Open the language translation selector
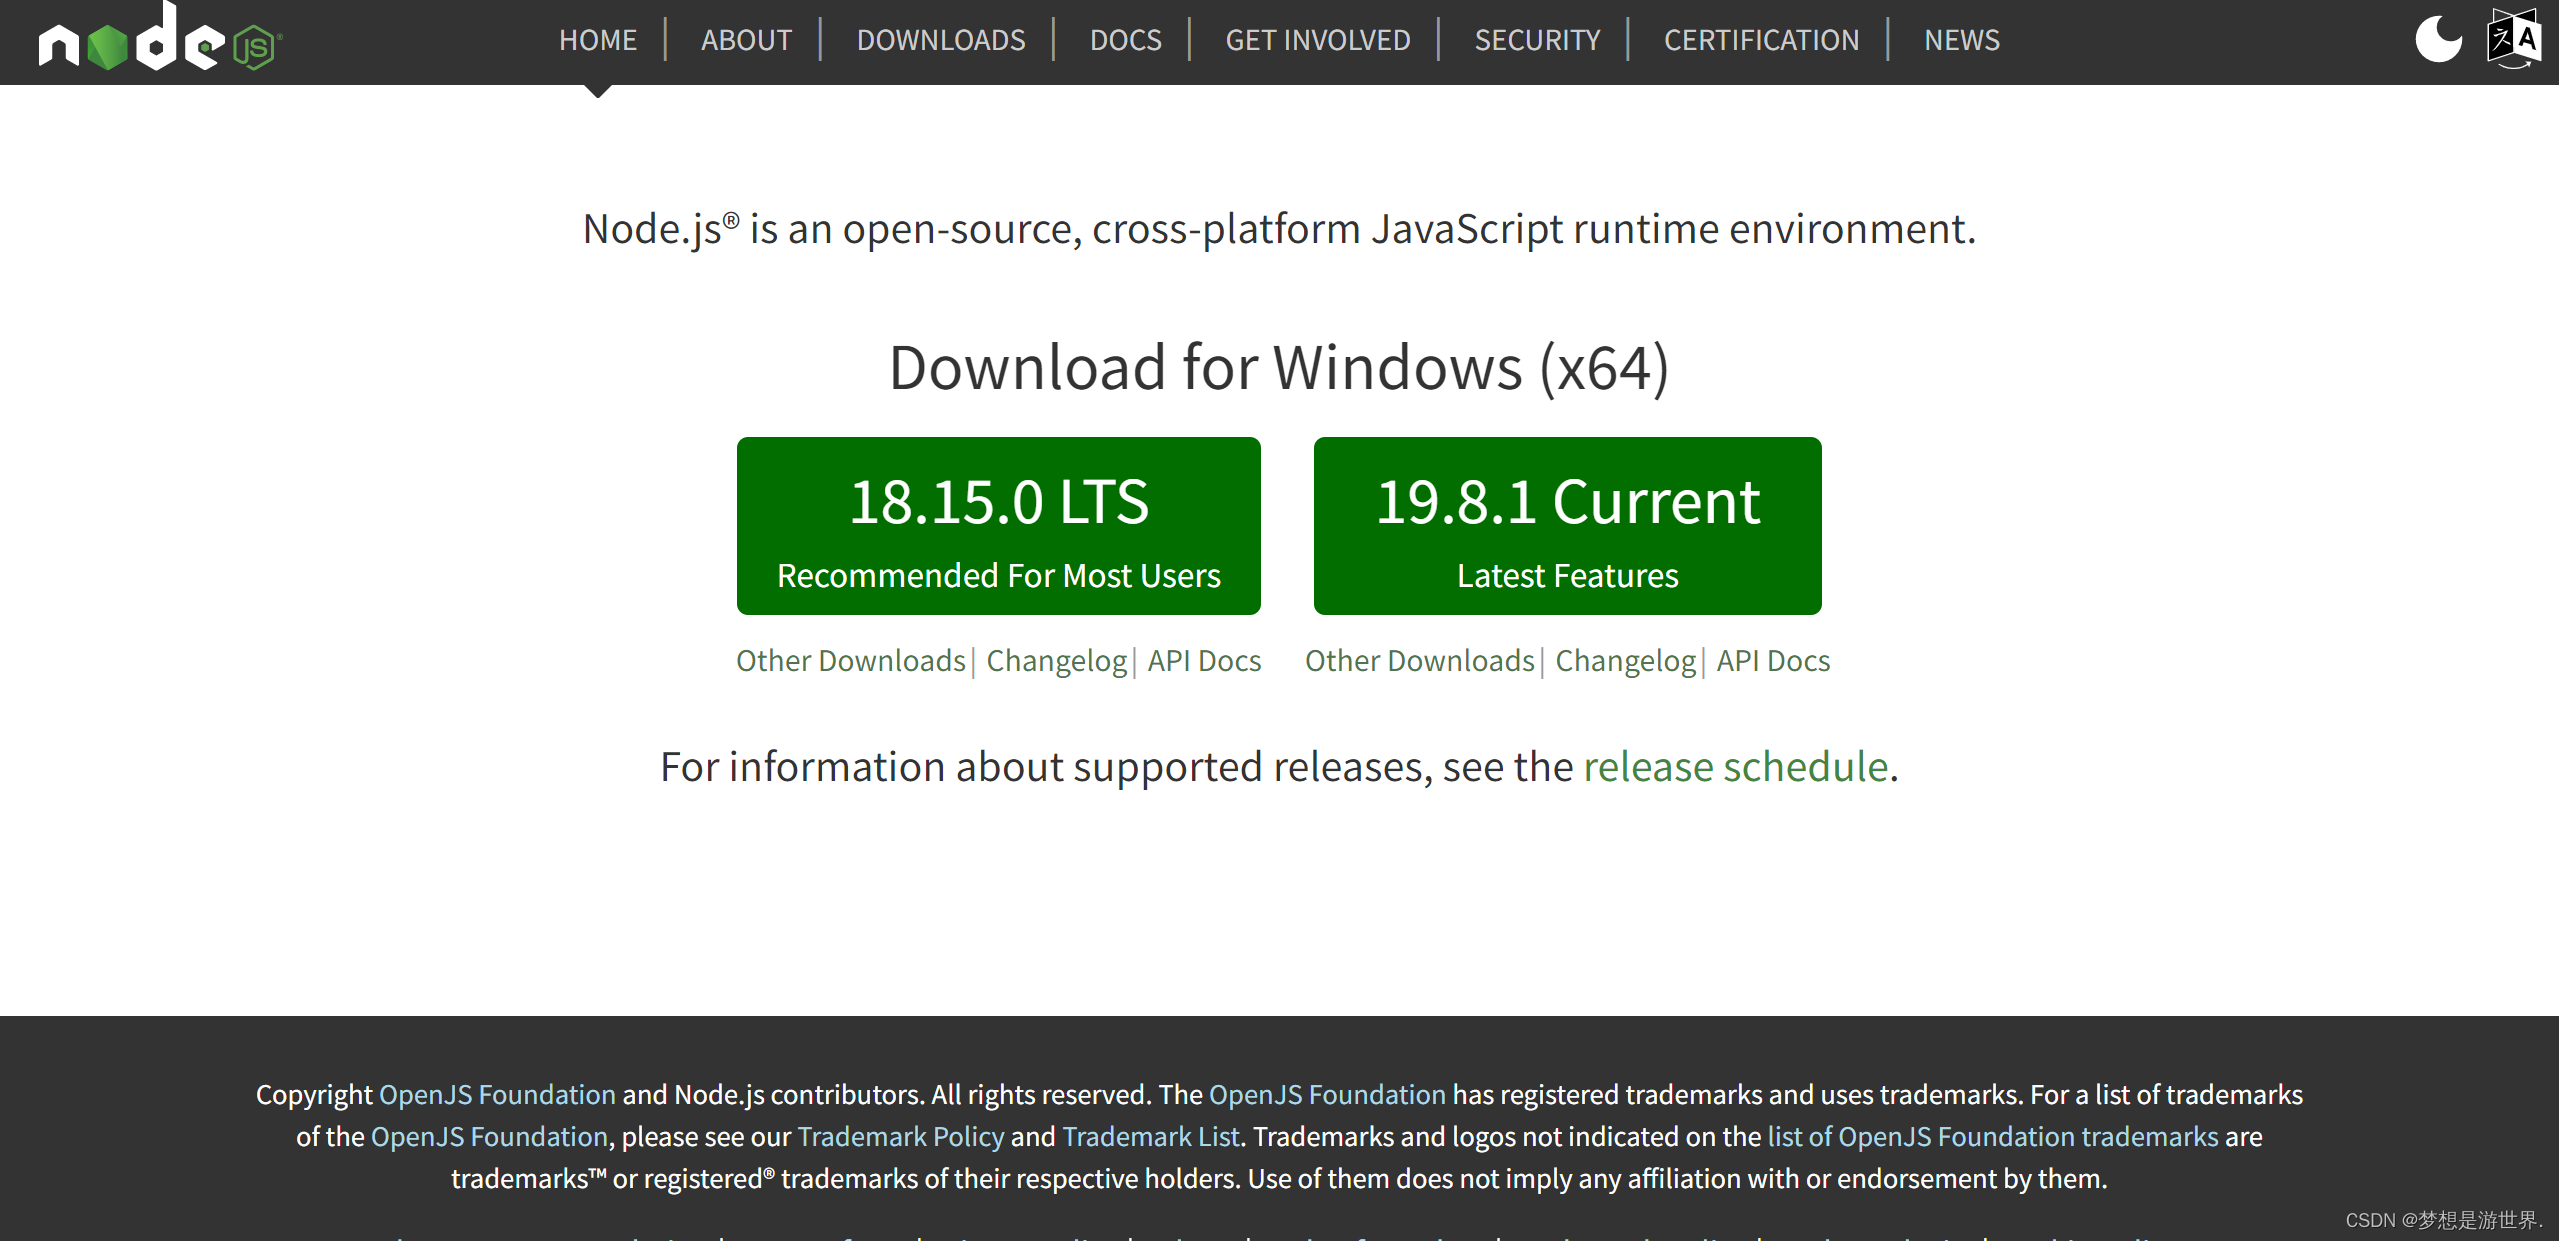Screen dimensions: 2559x1241 point(2513,39)
